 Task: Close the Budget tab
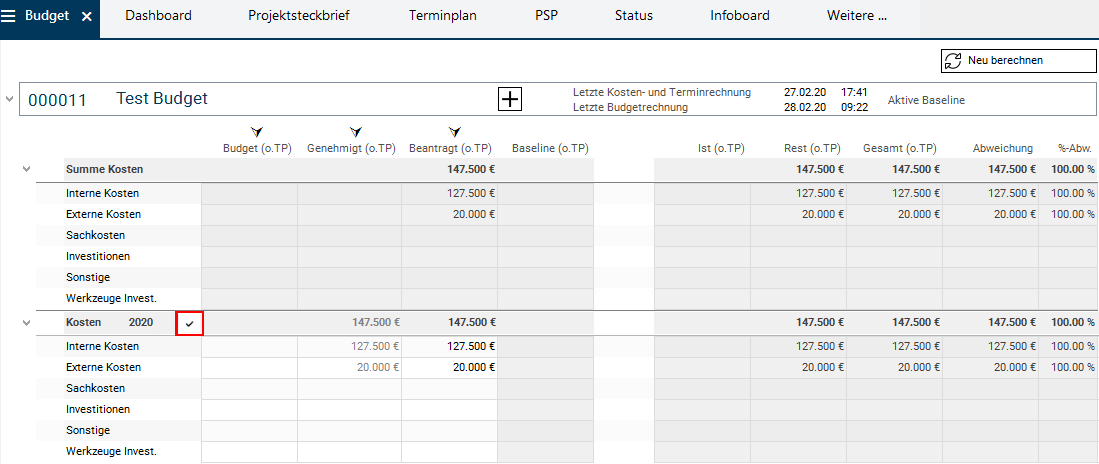(x=86, y=17)
